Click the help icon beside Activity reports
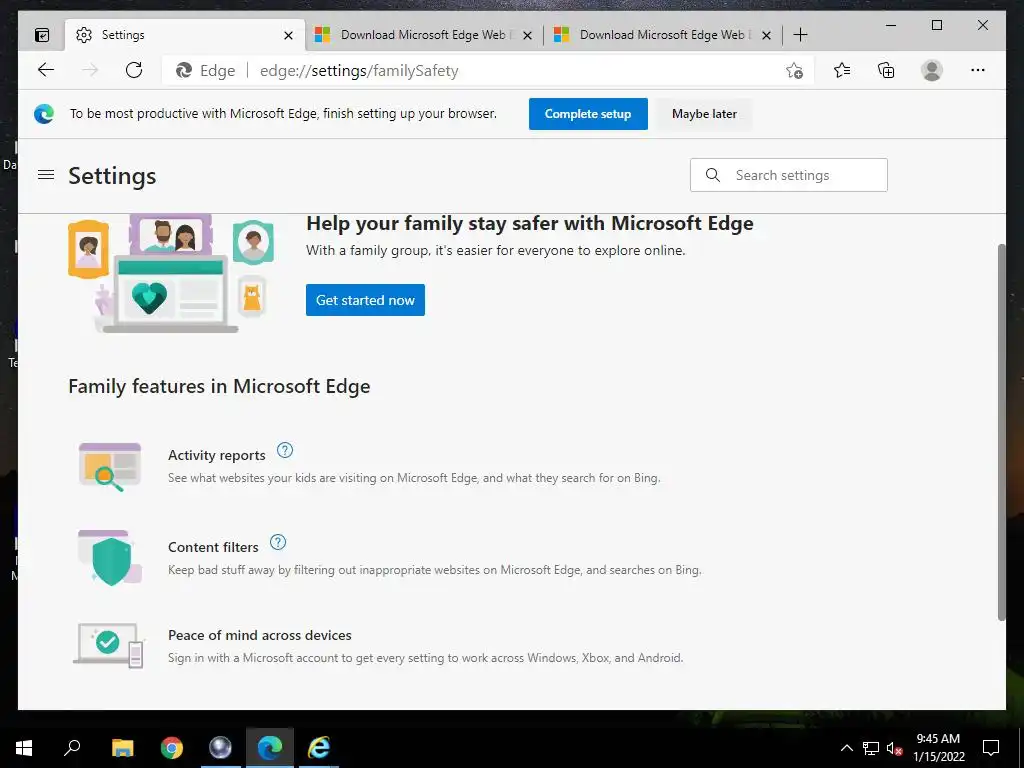The width and height of the screenshot is (1024, 768). click(x=285, y=450)
